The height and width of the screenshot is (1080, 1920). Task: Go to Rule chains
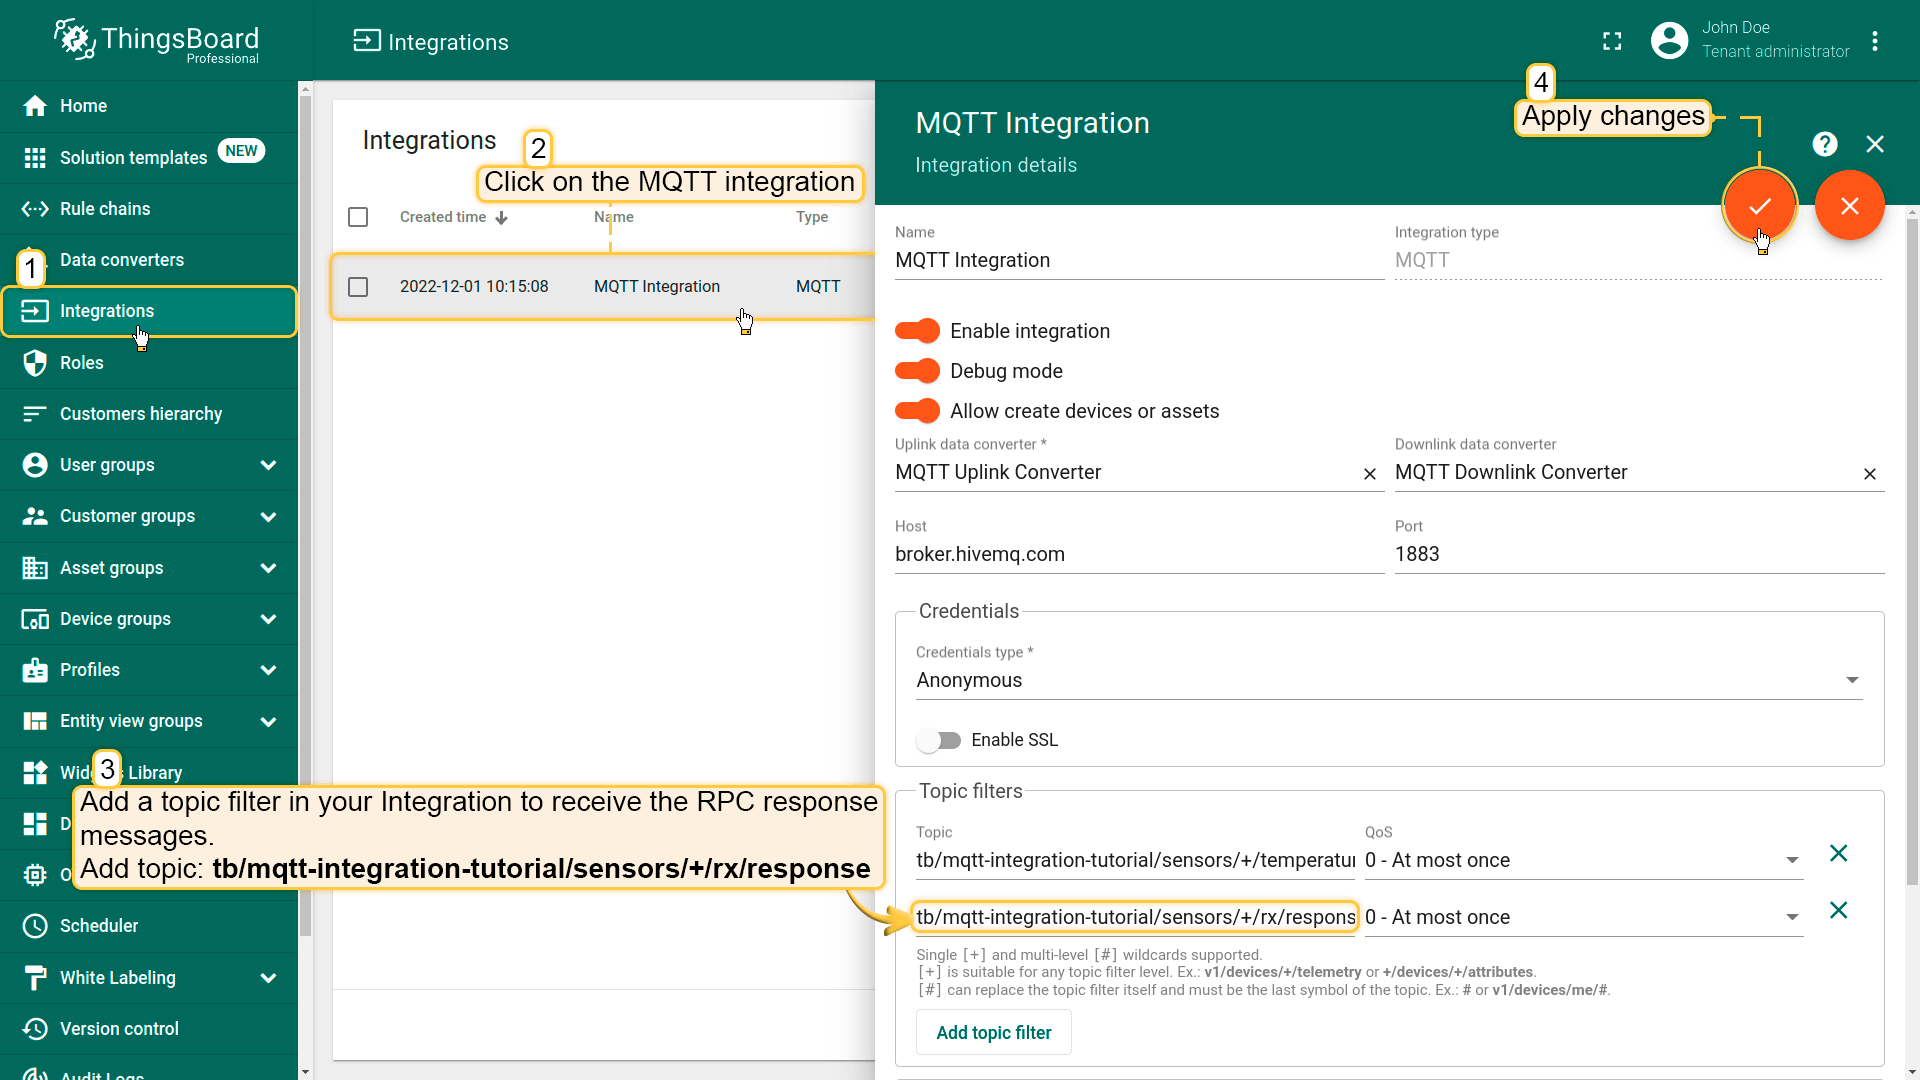[149, 208]
